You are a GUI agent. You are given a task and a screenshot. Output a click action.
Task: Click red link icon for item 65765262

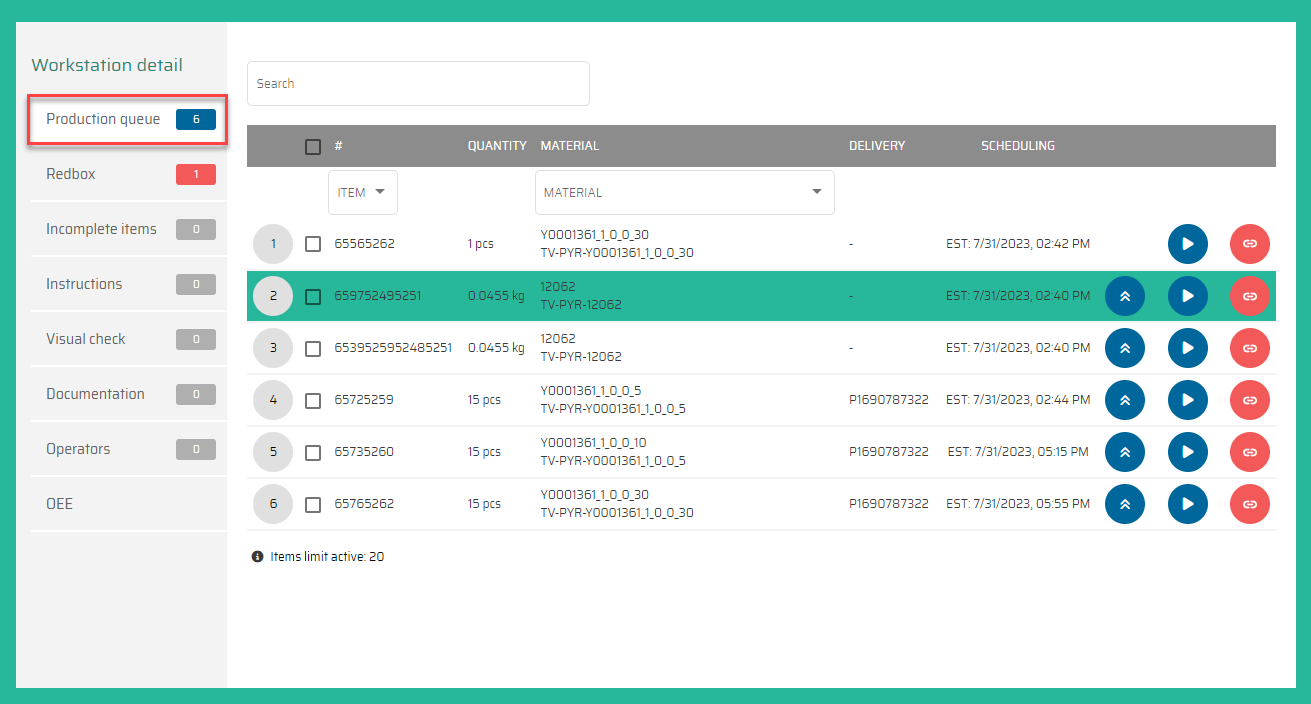pyautogui.click(x=1249, y=504)
